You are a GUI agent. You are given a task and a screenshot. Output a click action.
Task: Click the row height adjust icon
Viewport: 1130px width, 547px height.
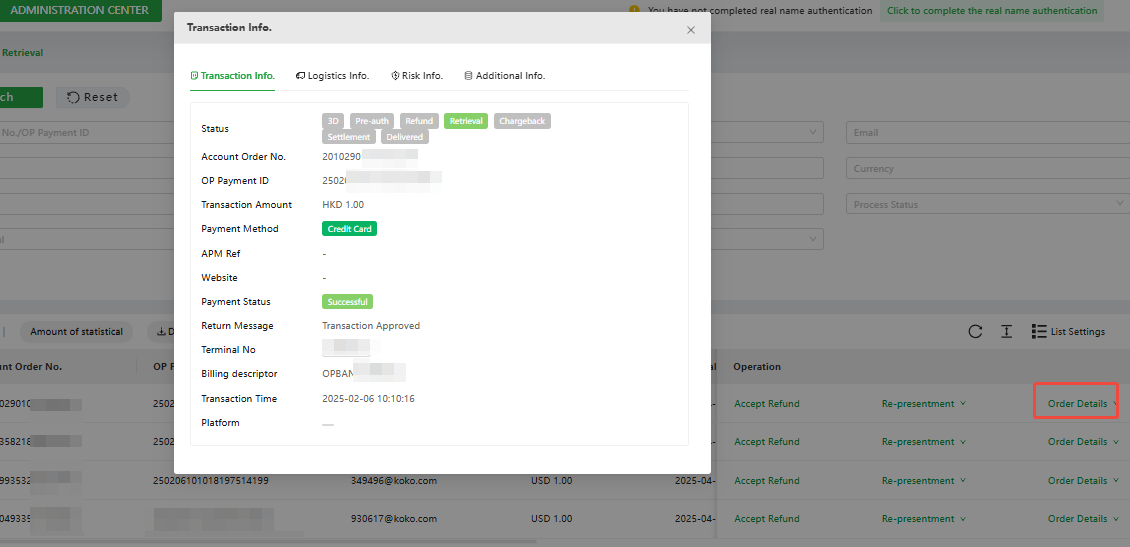click(x=1007, y=332)
